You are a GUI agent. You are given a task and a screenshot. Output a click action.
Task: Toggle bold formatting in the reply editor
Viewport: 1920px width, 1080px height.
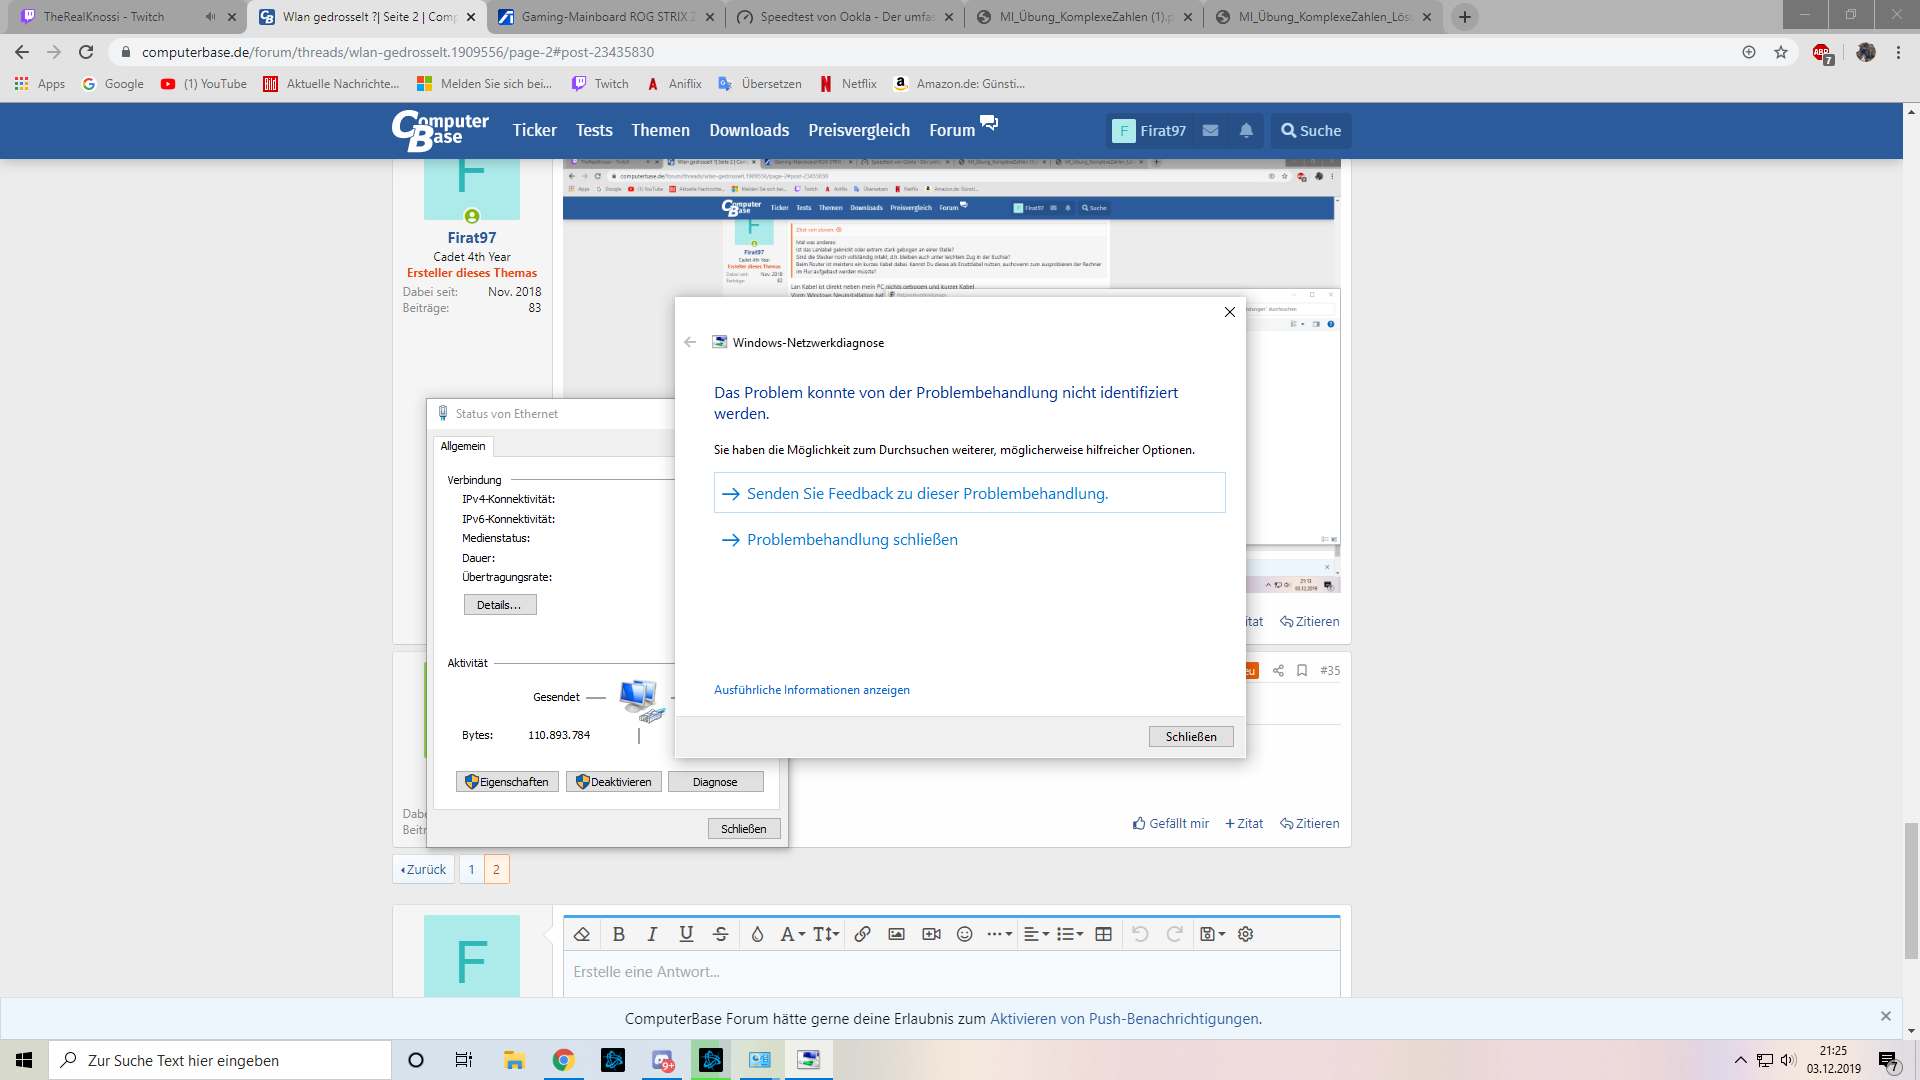[618, 934]
